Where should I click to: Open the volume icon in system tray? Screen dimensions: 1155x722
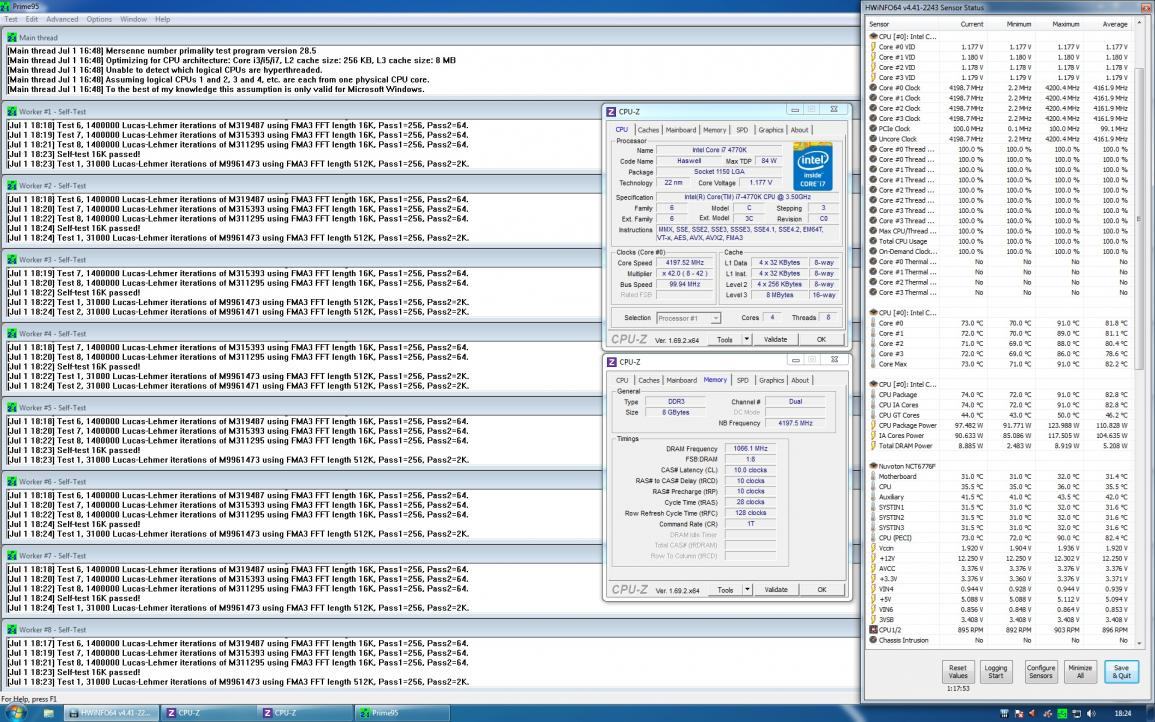pyautogui.click(x=1091, y=713)
